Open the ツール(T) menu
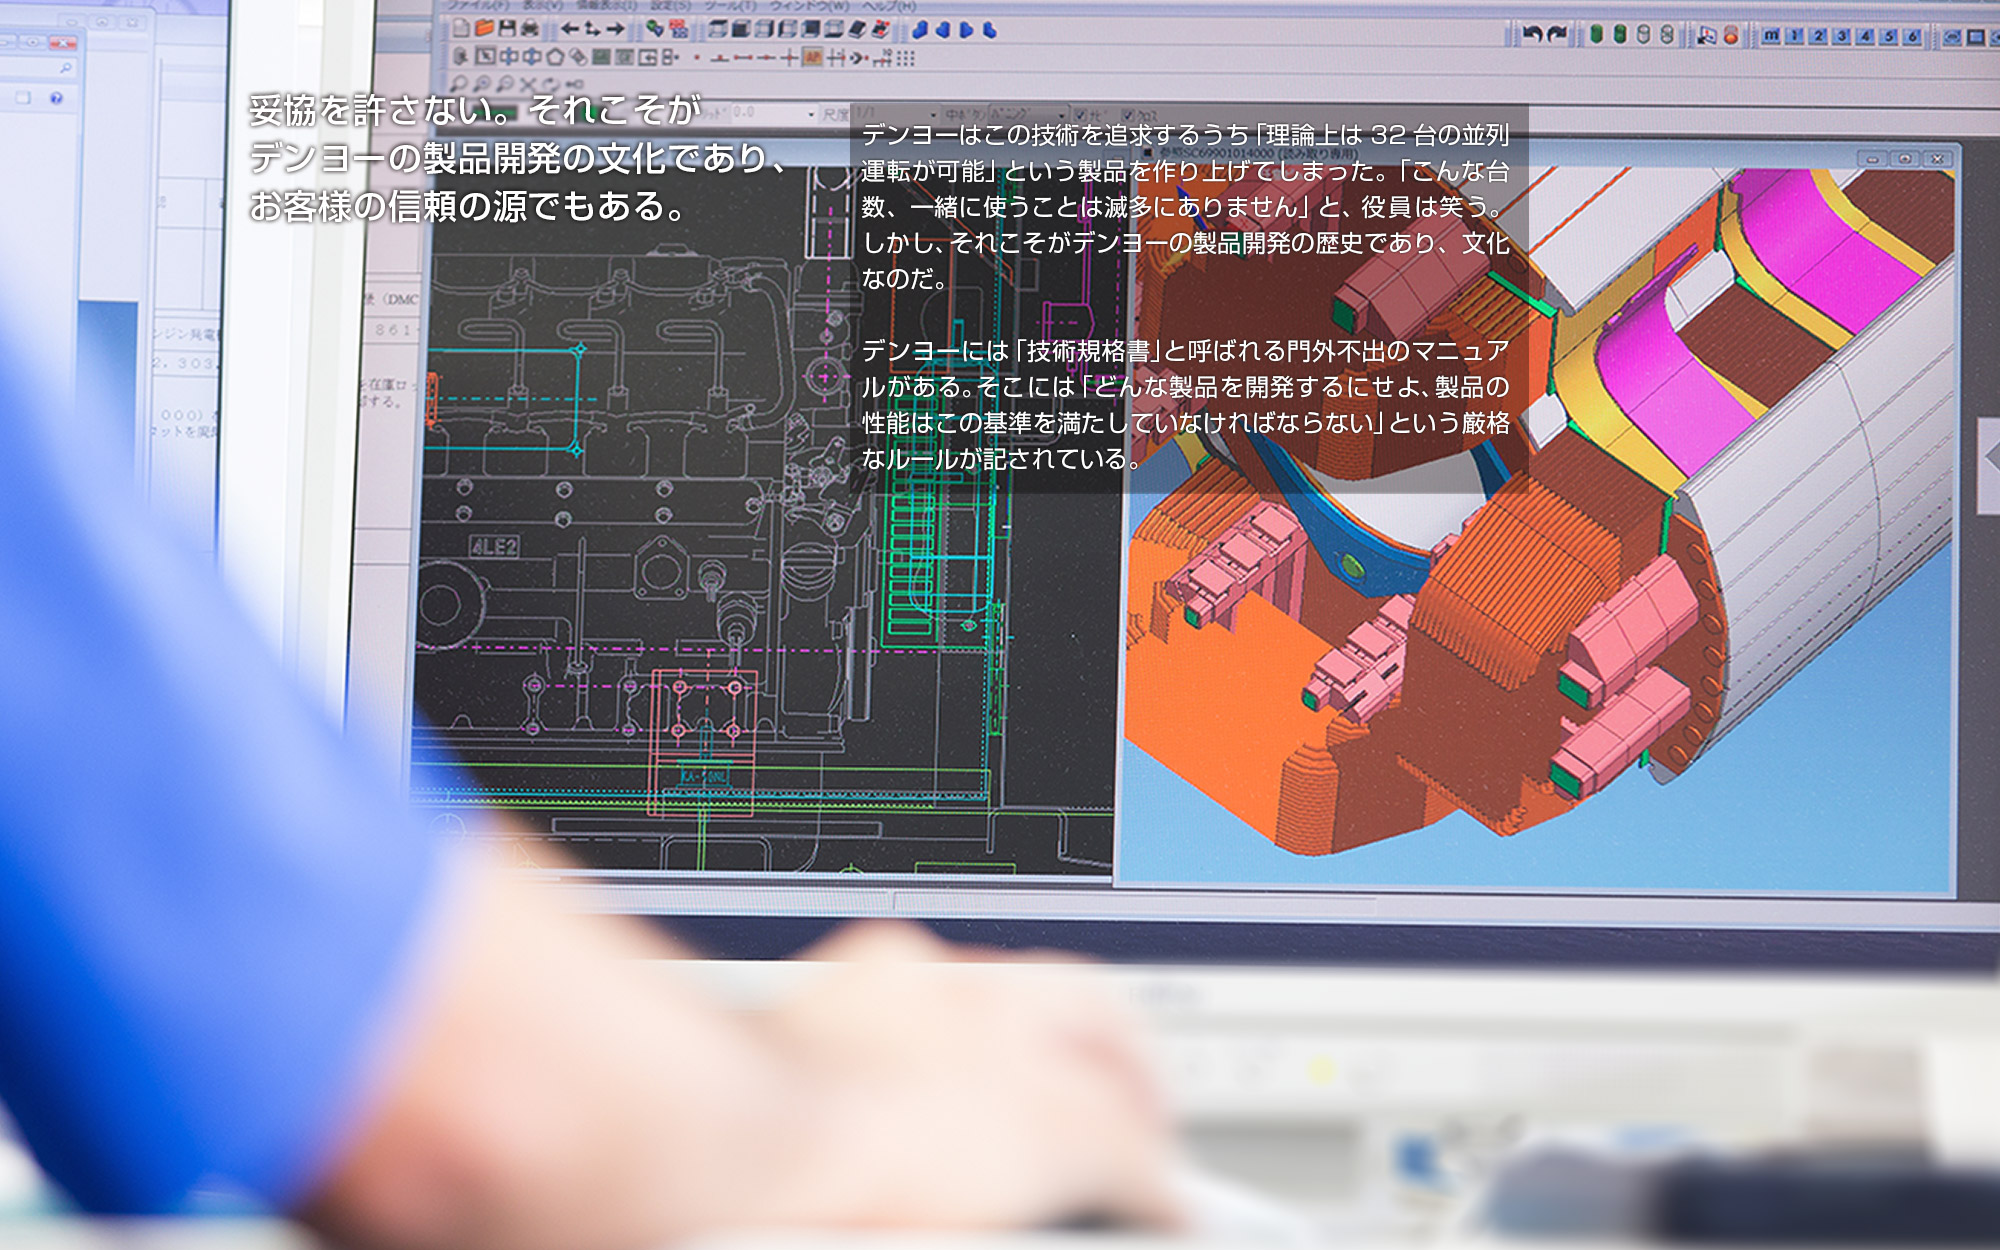2000x1250 pixels. (x=730, y=6)
